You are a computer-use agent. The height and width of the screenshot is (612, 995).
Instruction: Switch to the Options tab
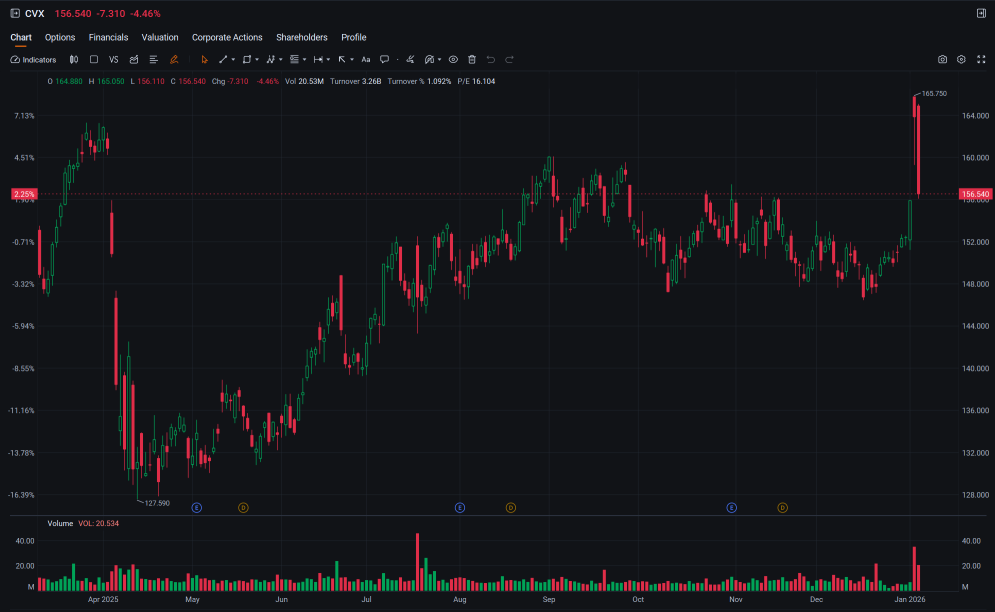60,37
